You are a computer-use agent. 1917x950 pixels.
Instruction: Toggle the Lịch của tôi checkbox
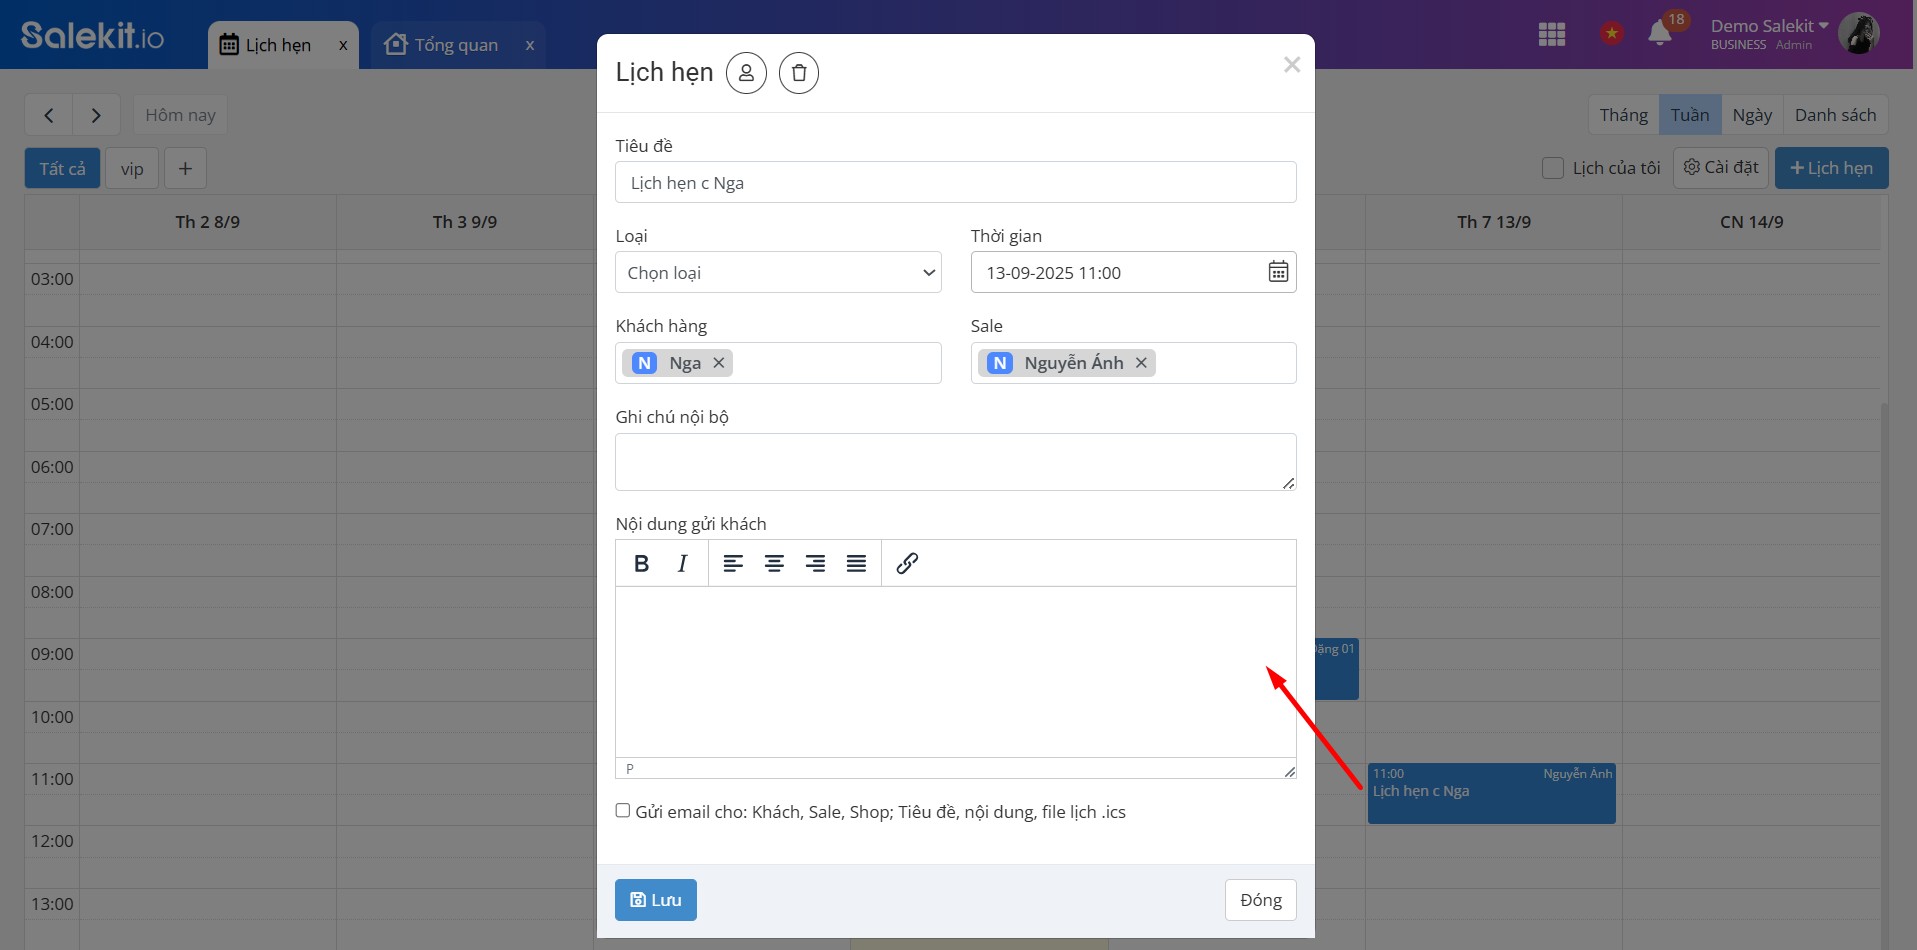click(x=1553, y=168)
